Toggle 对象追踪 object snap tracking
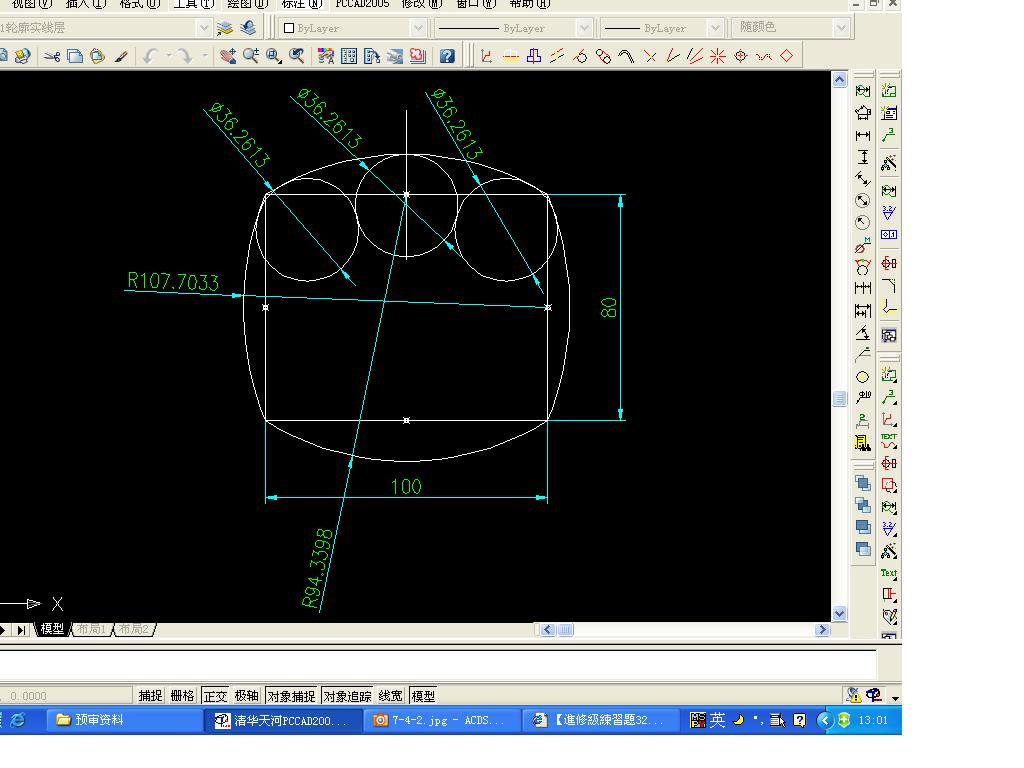 (347, 696)
